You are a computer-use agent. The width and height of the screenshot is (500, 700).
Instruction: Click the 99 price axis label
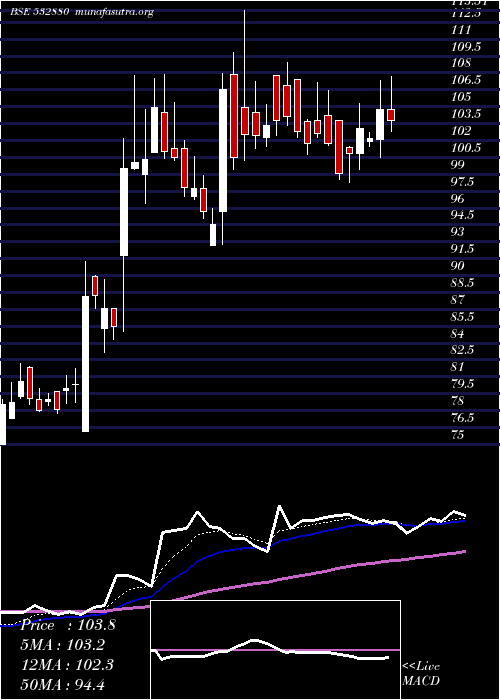[x=458, y=164]
